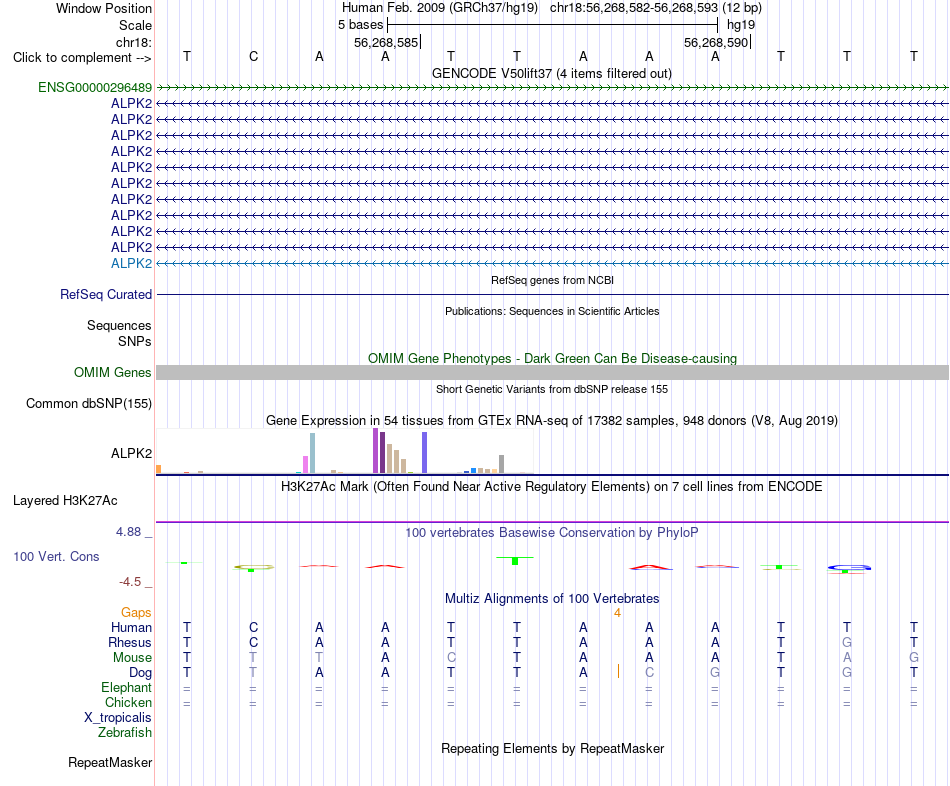Open 'Short Genetic Variants from dbSNP release 155'
The height and width of the screenshot is (786, 950).
coord(552,390)
